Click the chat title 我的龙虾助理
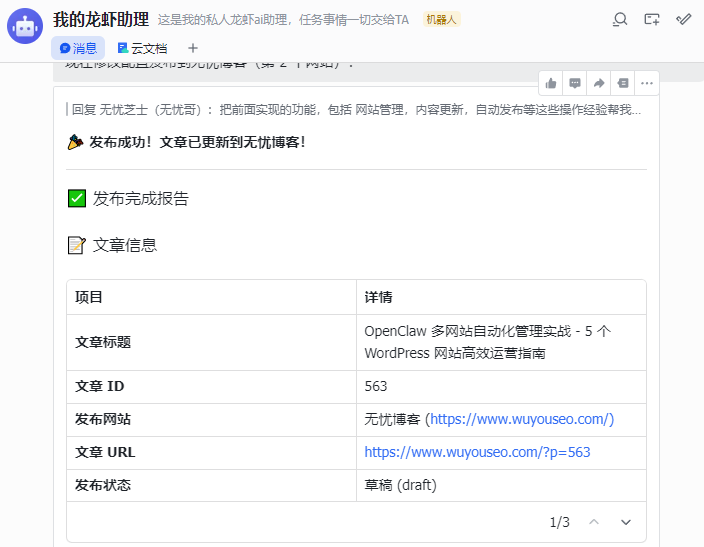 (101, 19)
